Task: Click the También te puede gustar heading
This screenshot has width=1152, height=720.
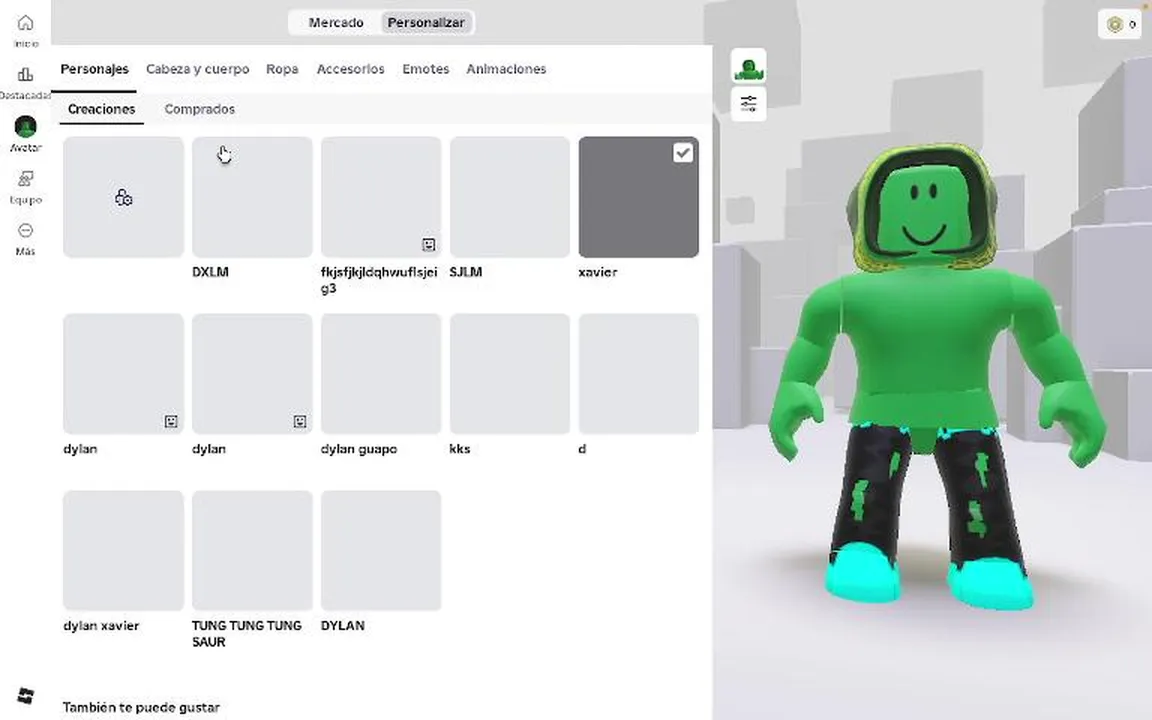Action: coord(141,708)
